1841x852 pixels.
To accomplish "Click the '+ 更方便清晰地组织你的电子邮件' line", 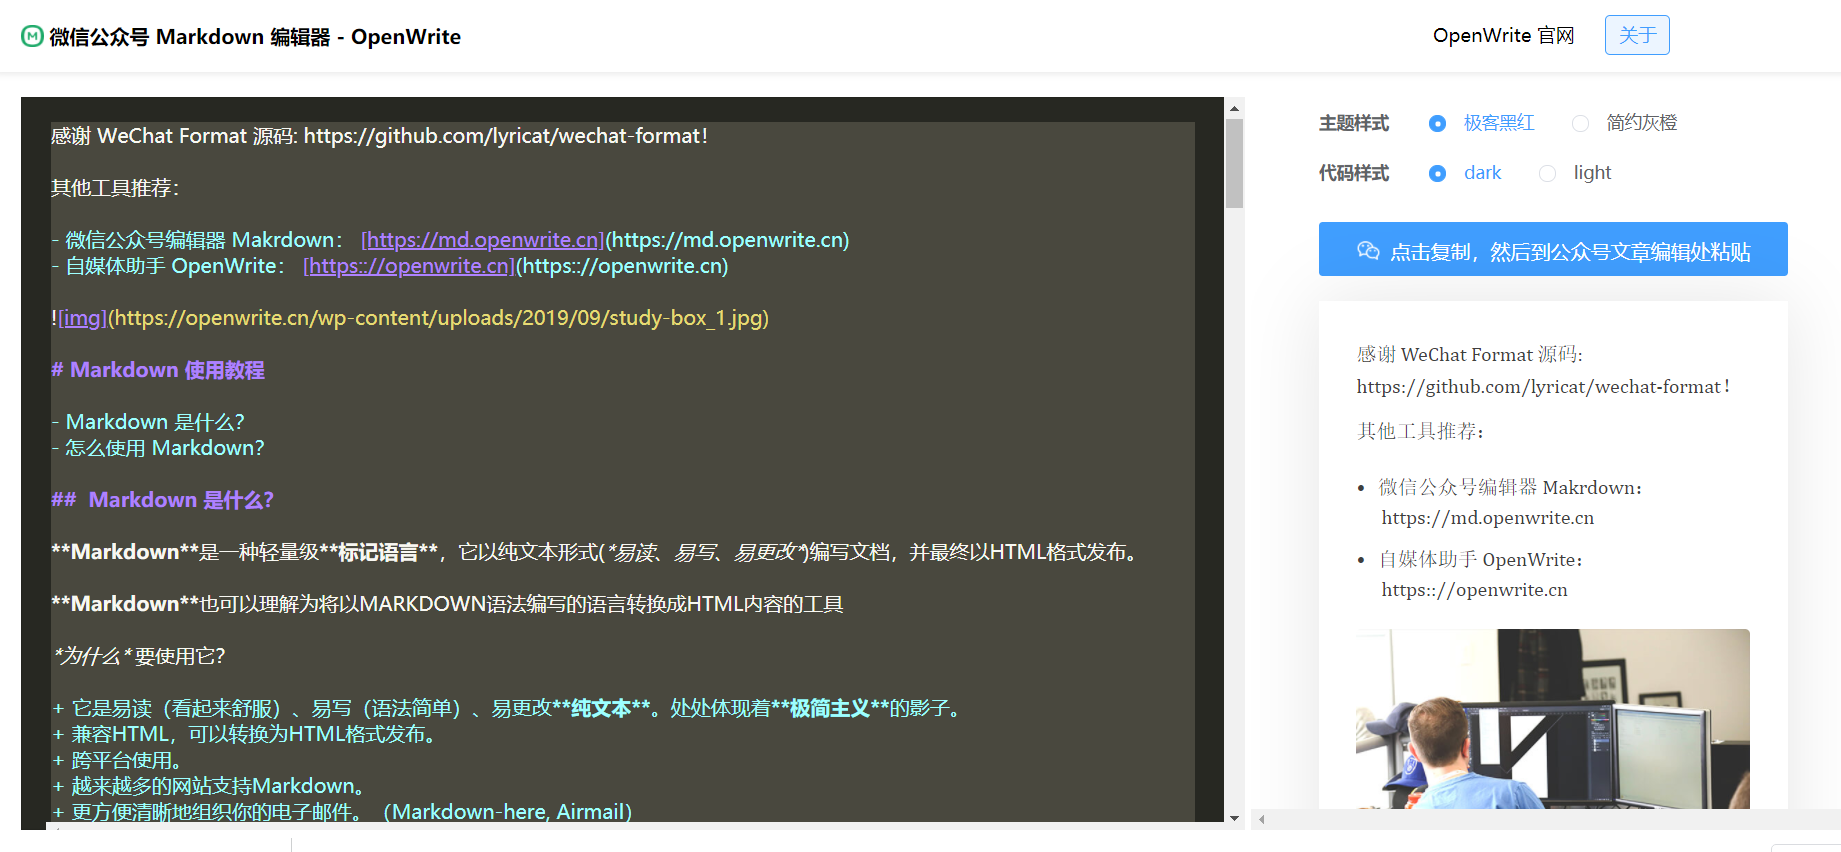I will tap(342, 812).
